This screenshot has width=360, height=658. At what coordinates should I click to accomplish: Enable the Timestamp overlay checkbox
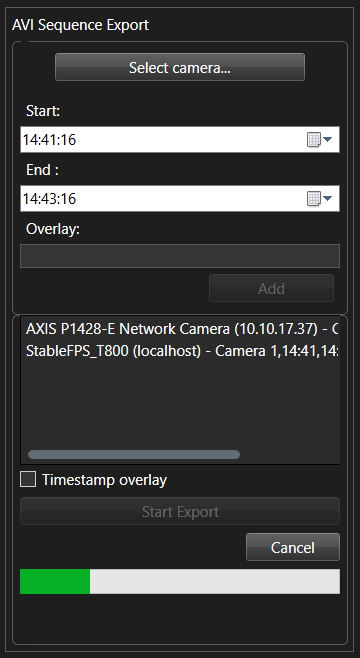pyautogui.click(x=28, y=479)
